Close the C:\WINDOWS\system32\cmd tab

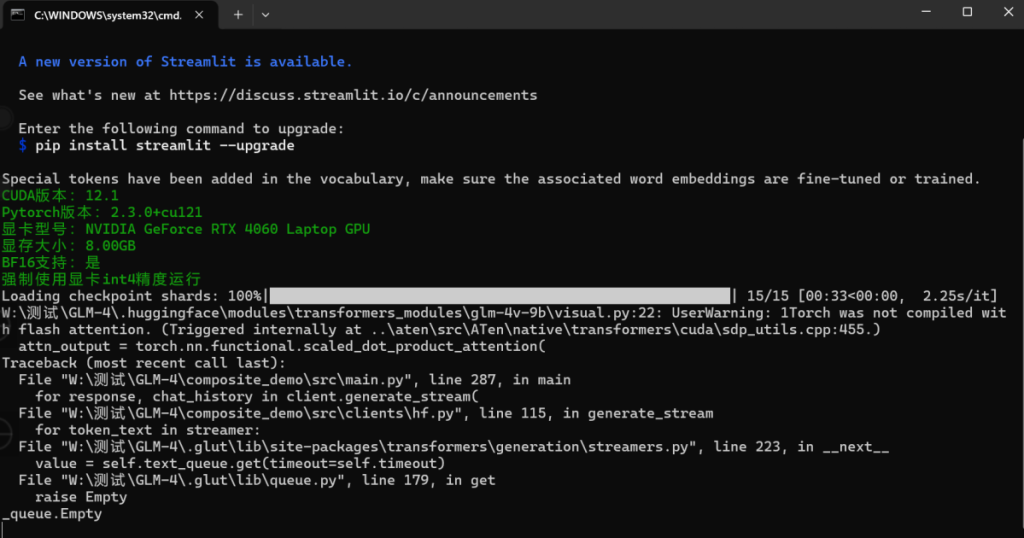coord(201,15)
